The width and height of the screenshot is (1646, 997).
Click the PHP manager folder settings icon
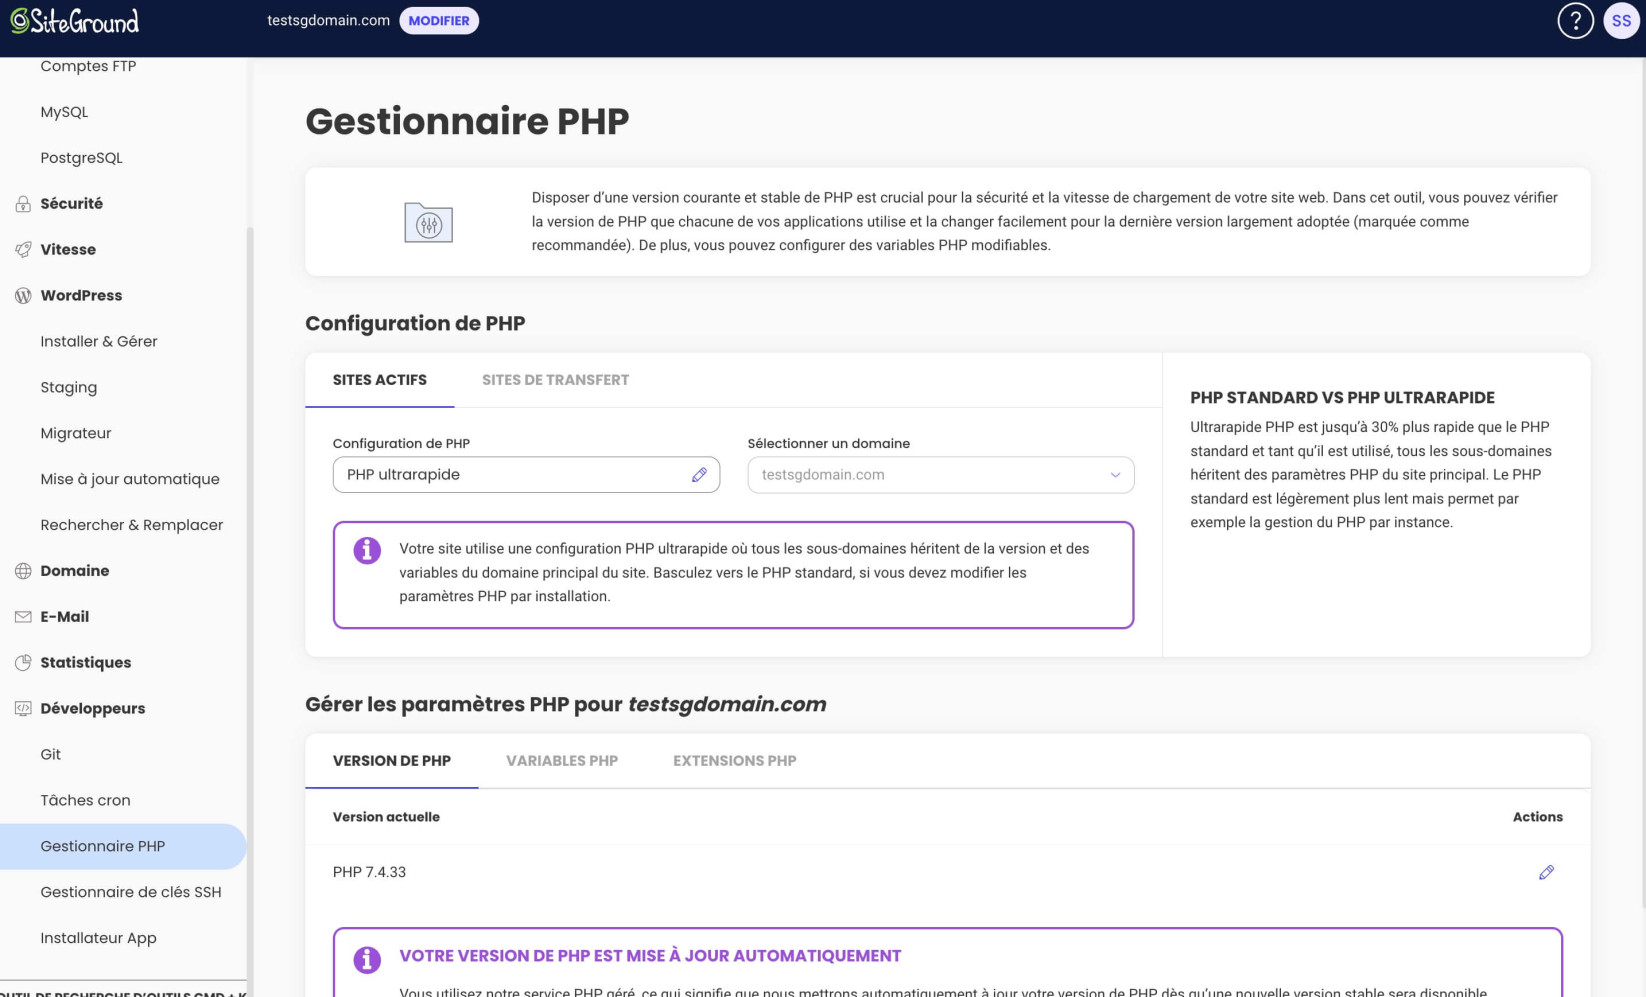point(428,222)
